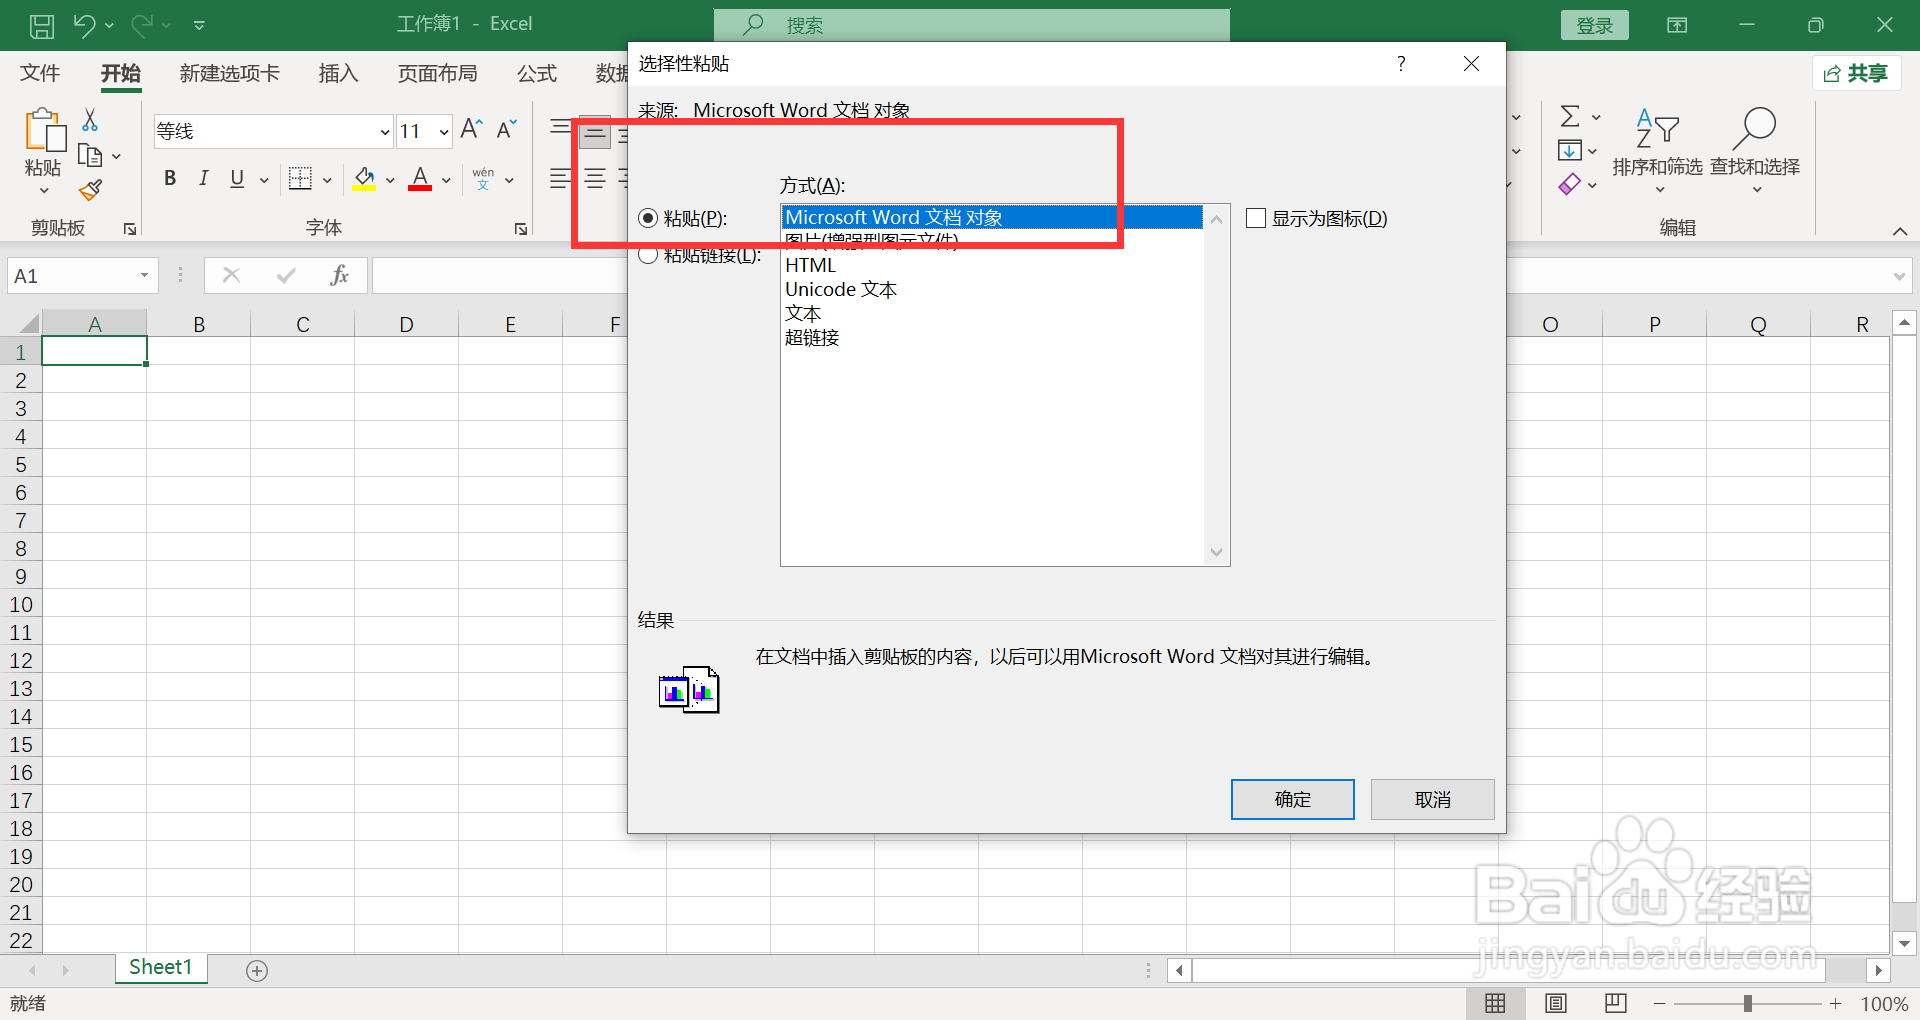Switch to the 开始 tab
This screenshot has height=1020, width=1920.
121,73
